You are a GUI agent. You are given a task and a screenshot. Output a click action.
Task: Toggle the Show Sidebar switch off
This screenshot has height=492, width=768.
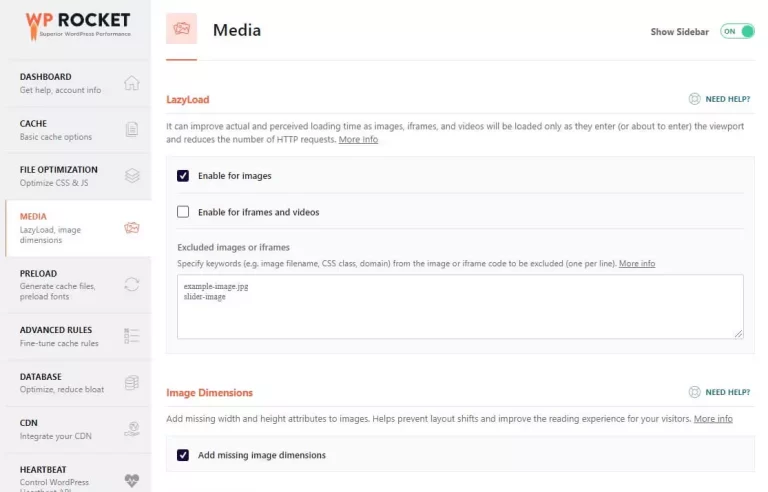tap(737, 31)
